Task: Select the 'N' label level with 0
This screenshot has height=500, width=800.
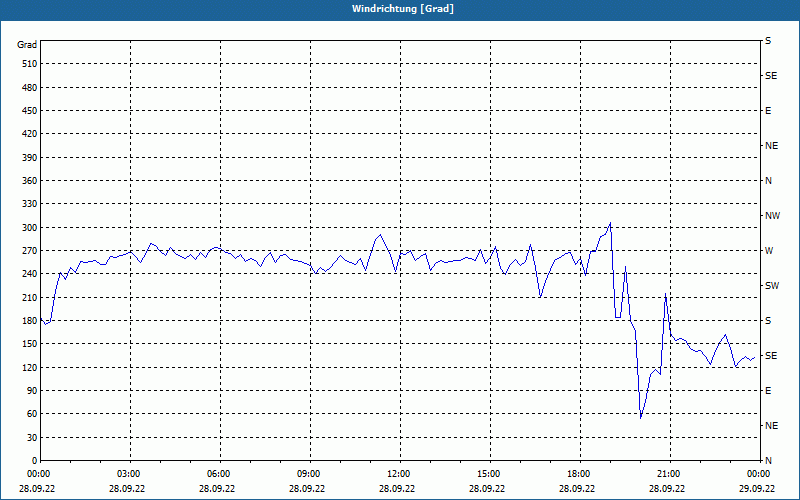Action: point(769,461)
